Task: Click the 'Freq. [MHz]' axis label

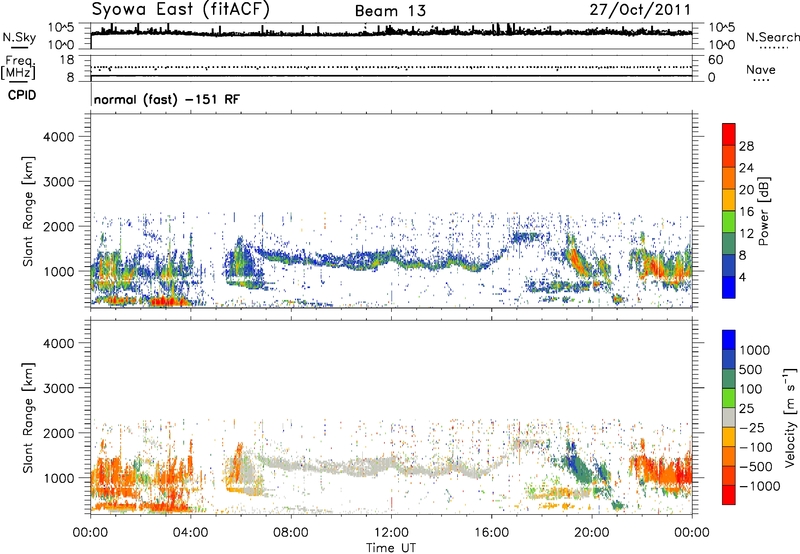Action: (18, 68)
